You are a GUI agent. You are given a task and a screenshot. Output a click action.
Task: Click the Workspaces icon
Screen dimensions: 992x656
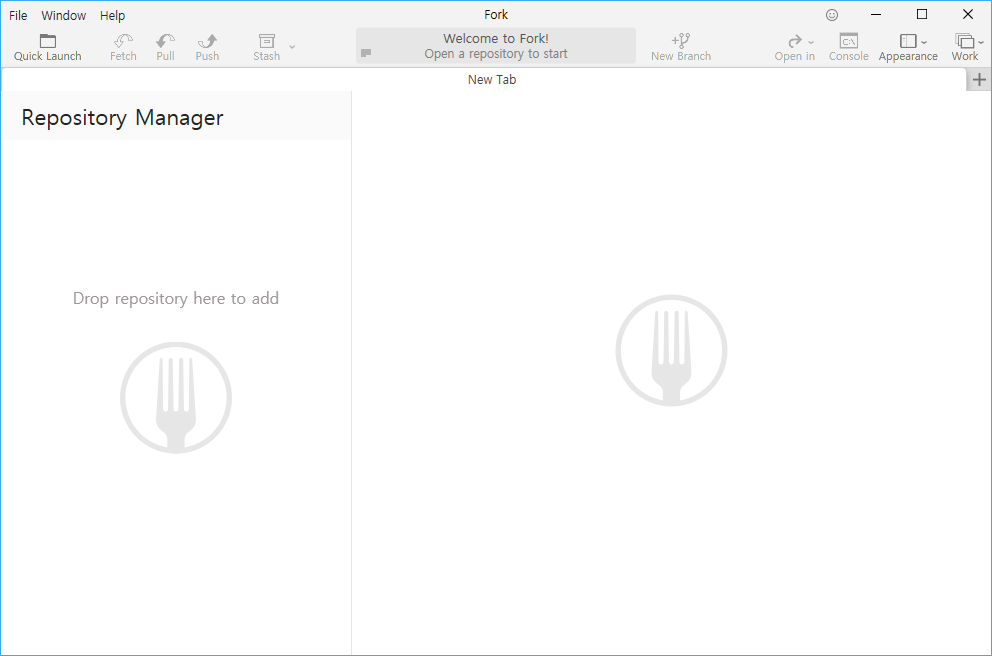tap(965, 41)
